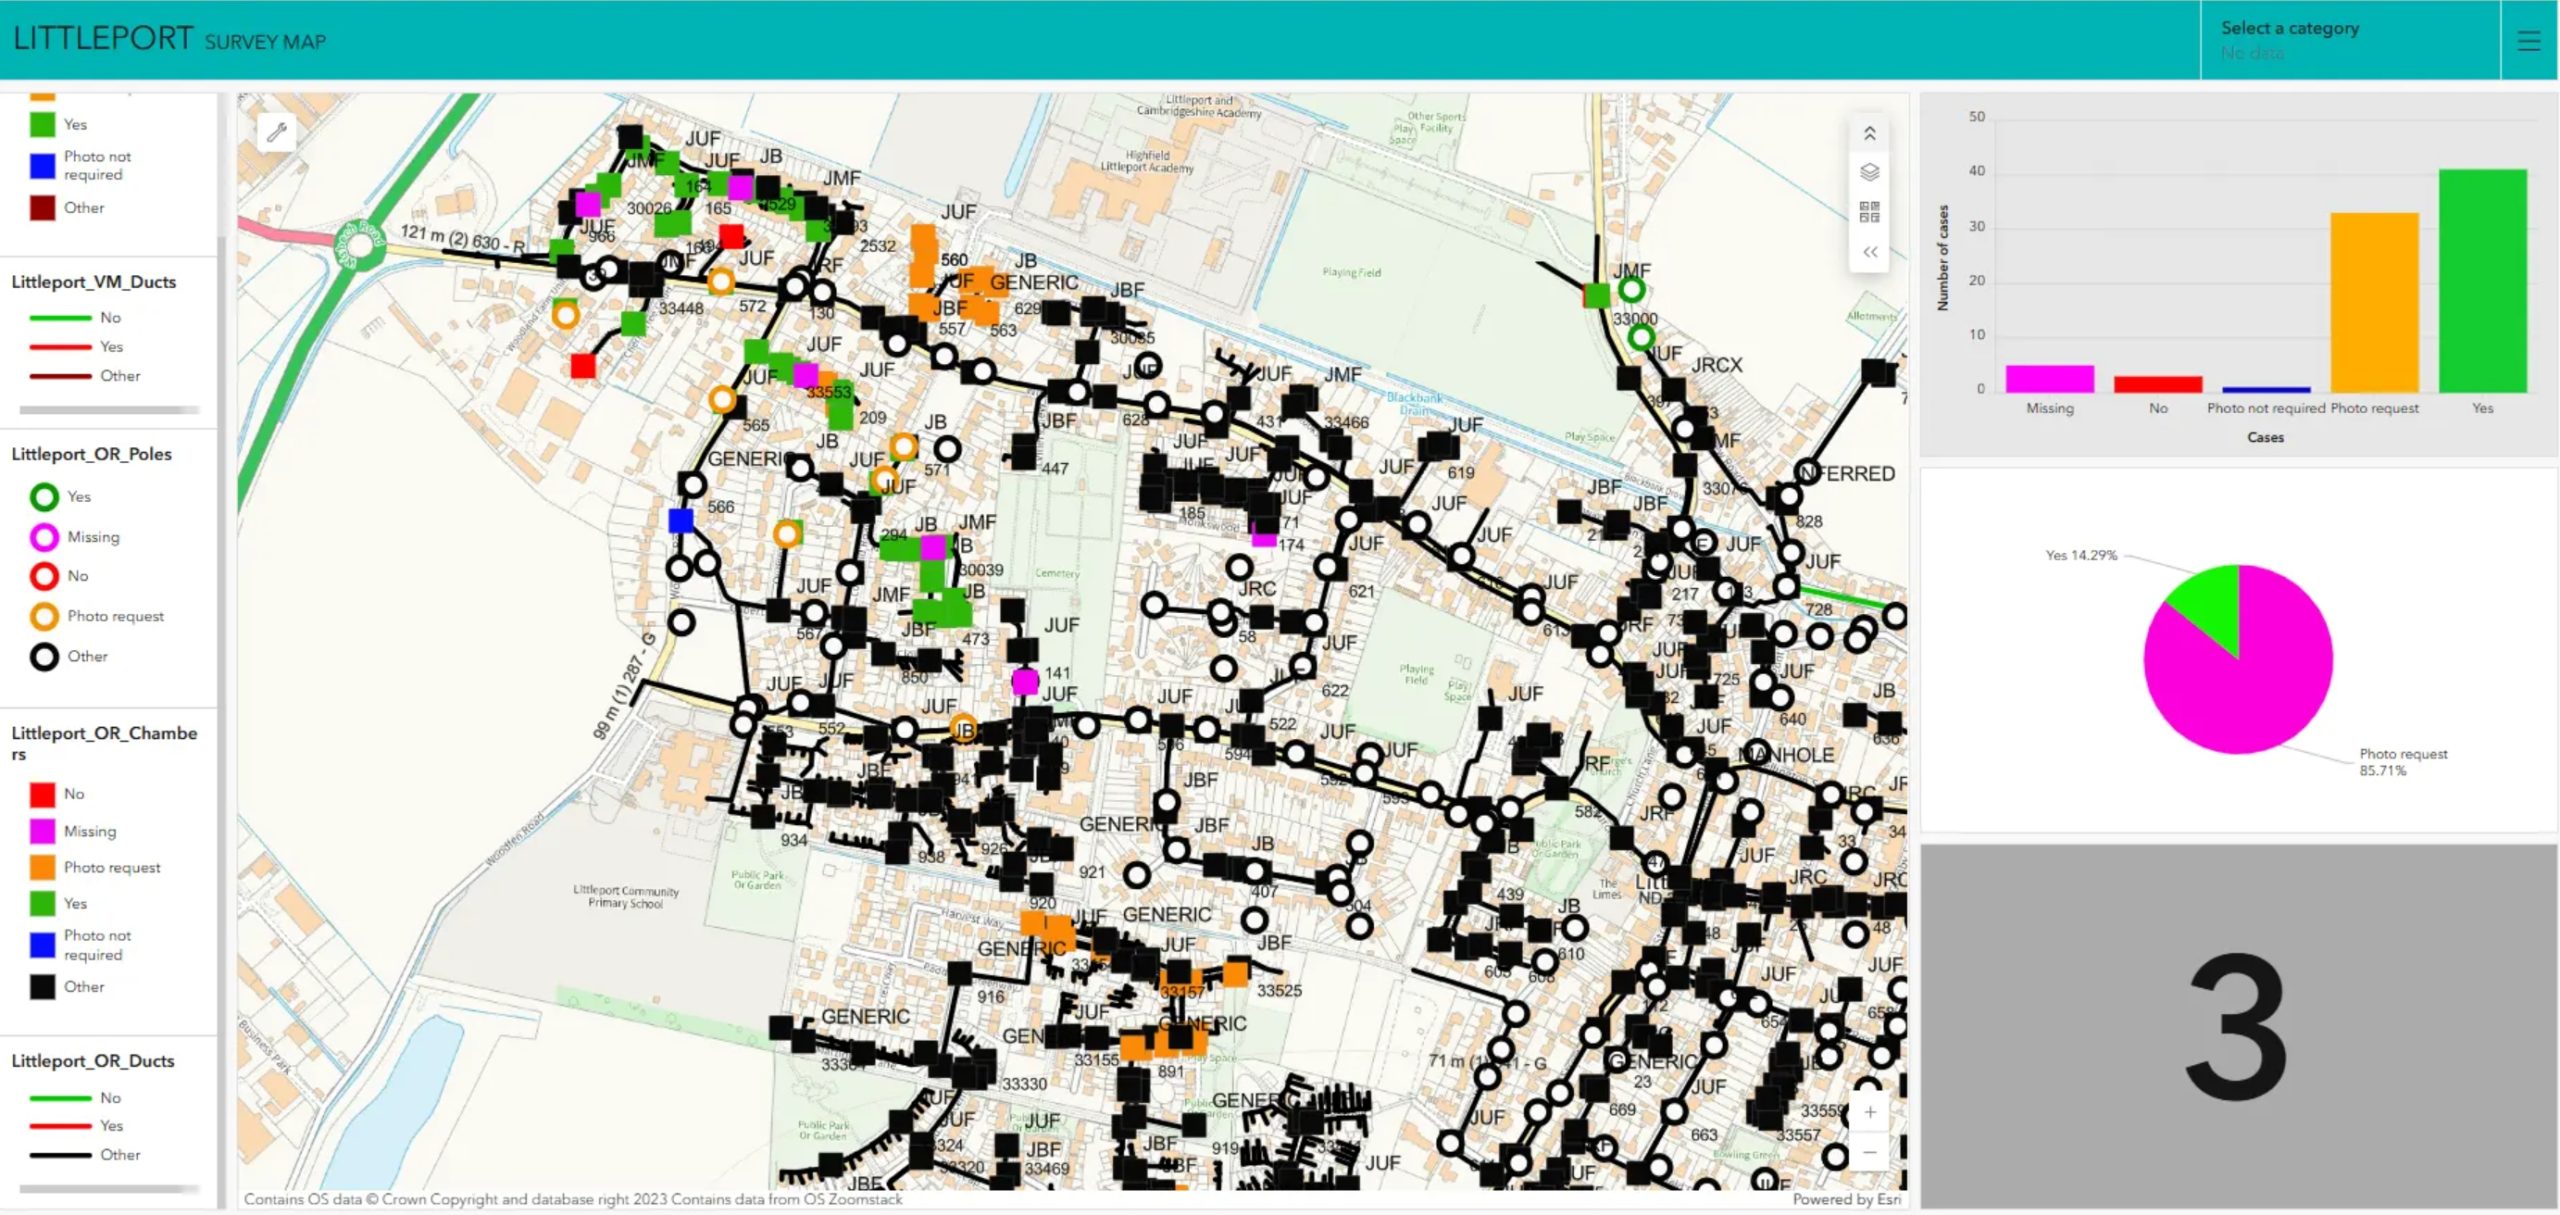
Task: Click the Cases axis title under bar chart
Action: (x=2265, y=437)
